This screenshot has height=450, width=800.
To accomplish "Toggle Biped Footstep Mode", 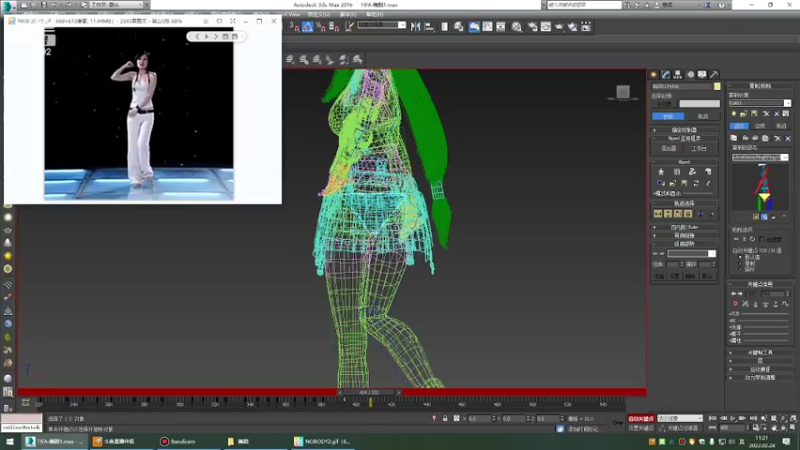I will [x=677, y=172].
